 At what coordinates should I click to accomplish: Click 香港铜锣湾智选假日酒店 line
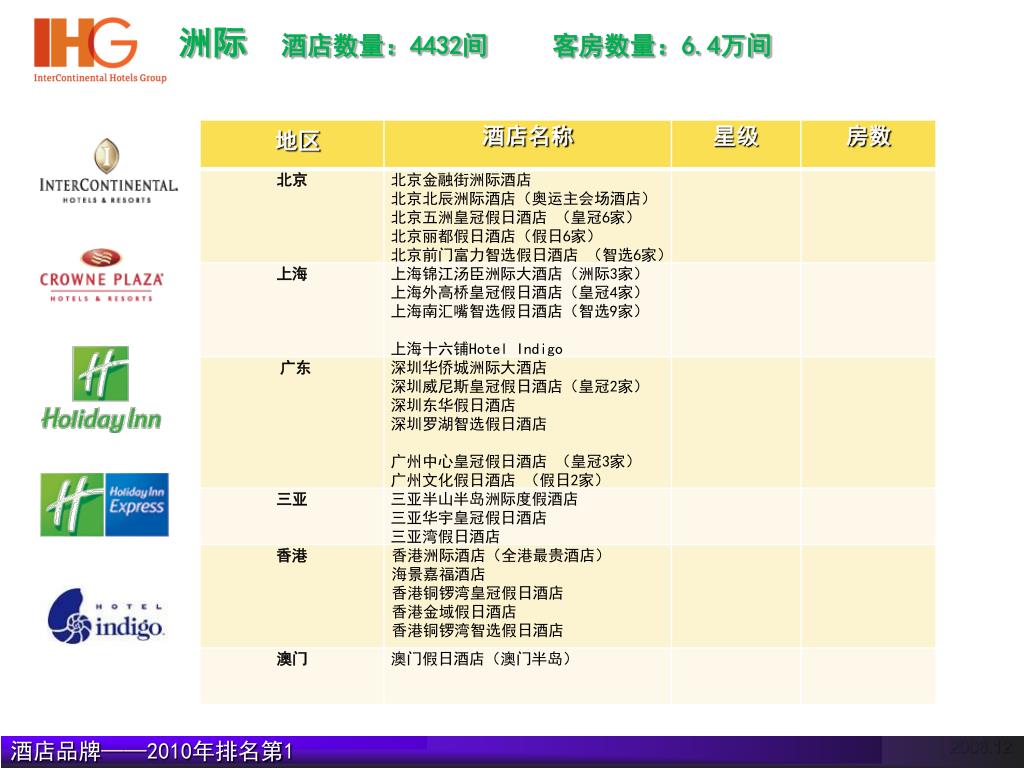[x=477, y=631]
